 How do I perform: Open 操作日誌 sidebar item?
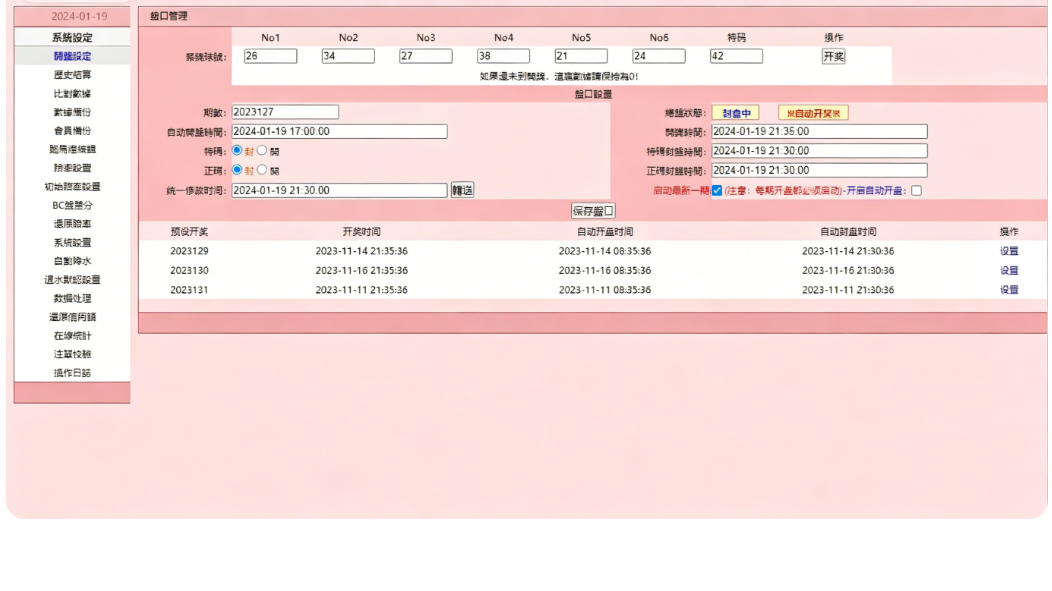72,373
